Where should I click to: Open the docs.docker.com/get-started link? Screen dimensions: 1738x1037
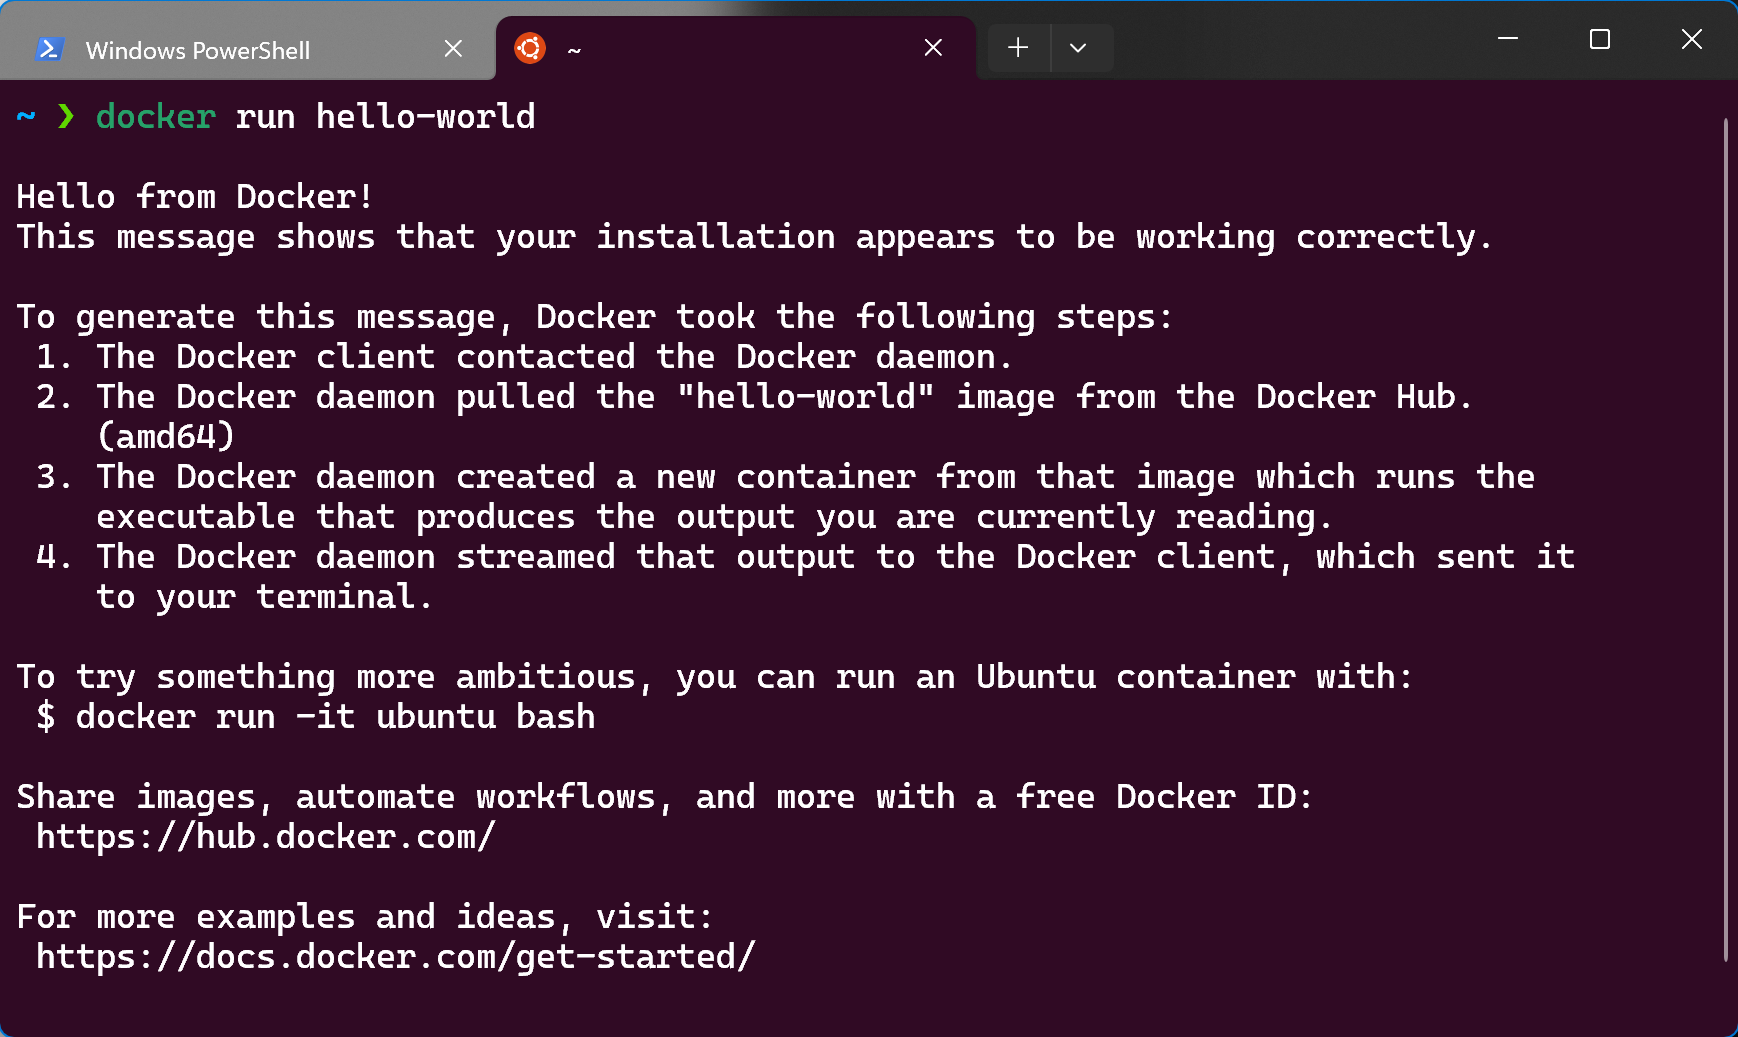(396, 957)
